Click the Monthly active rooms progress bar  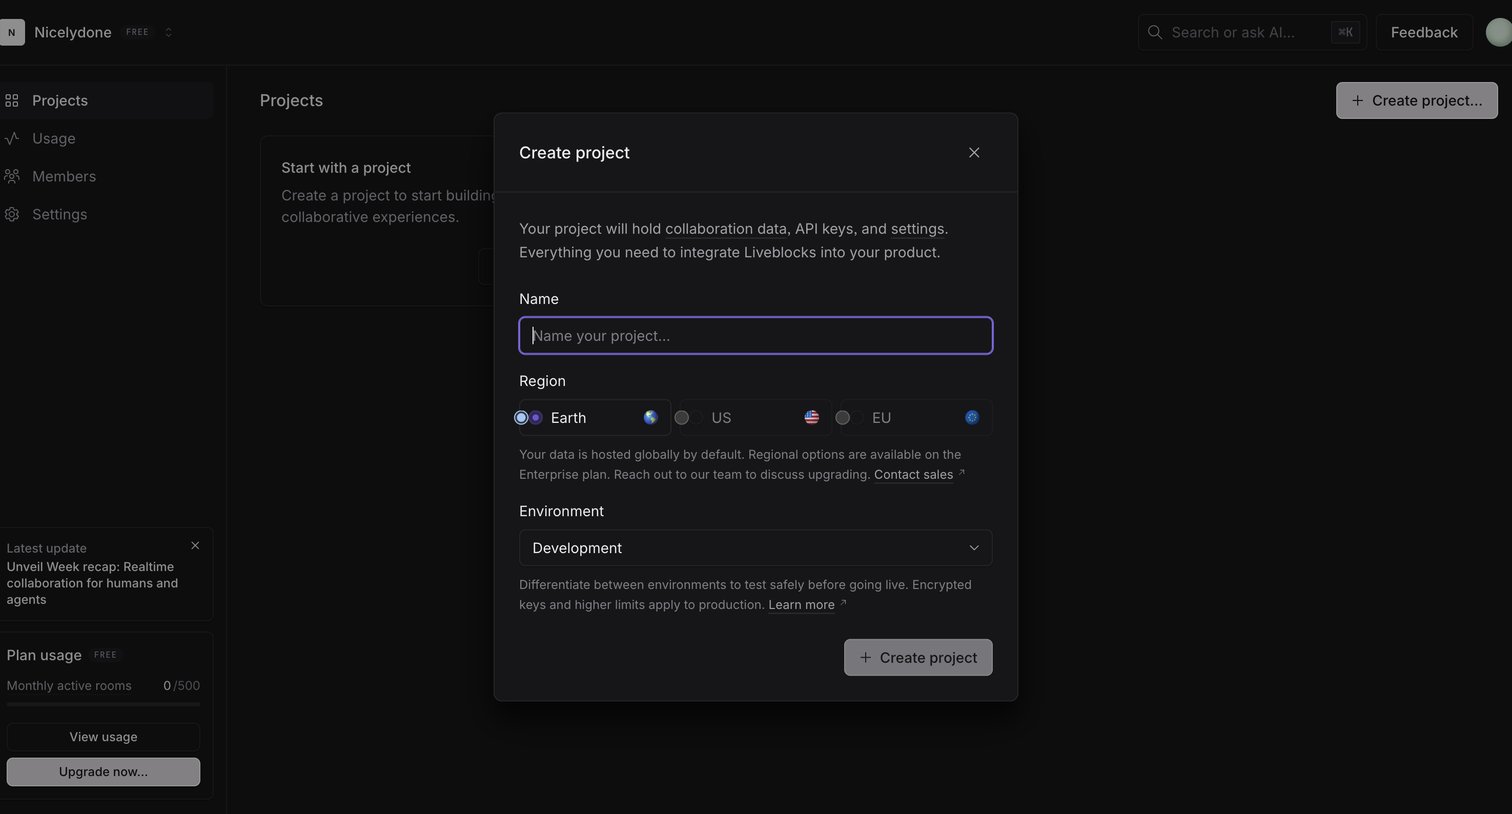coord(103,704)
